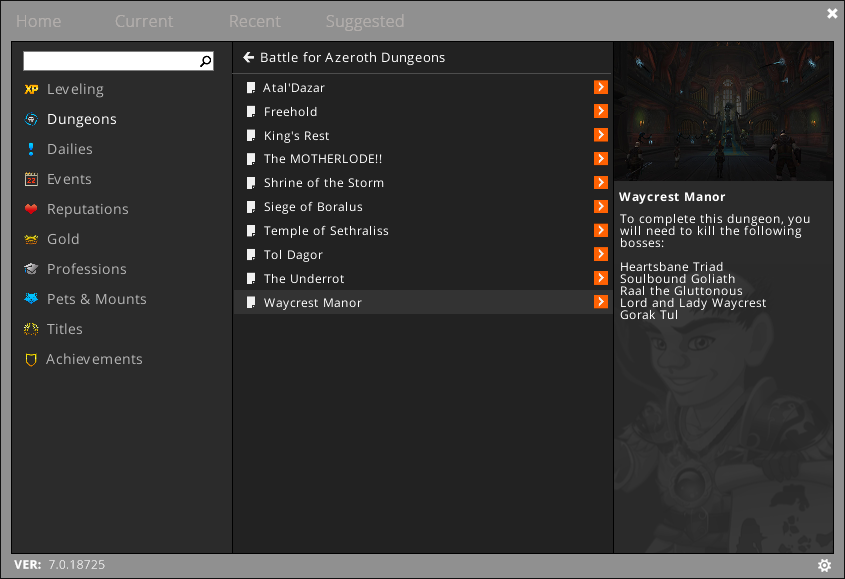Load King's Rest guide with orange arrow

[x=601, y=135]
